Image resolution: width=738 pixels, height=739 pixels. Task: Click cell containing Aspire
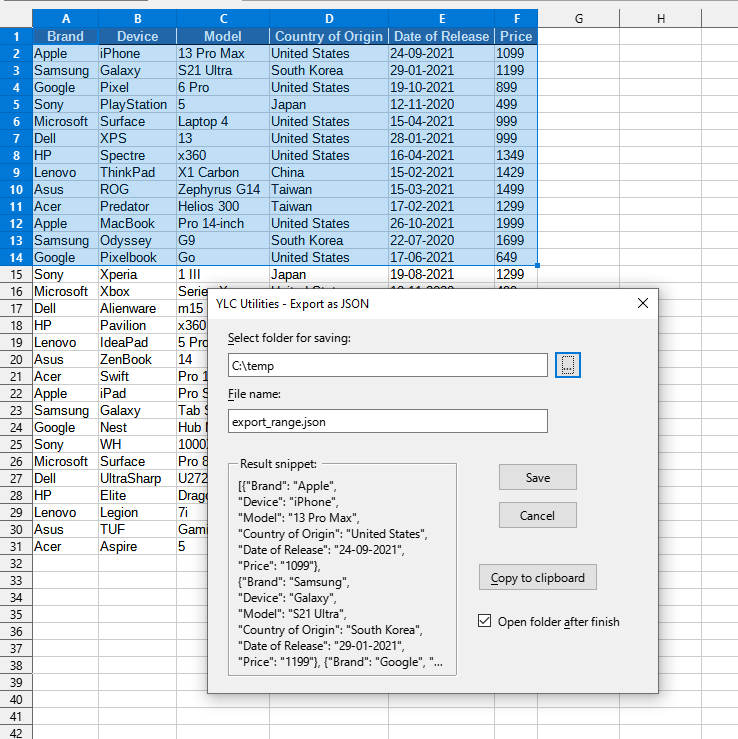[x=137, y=546]
